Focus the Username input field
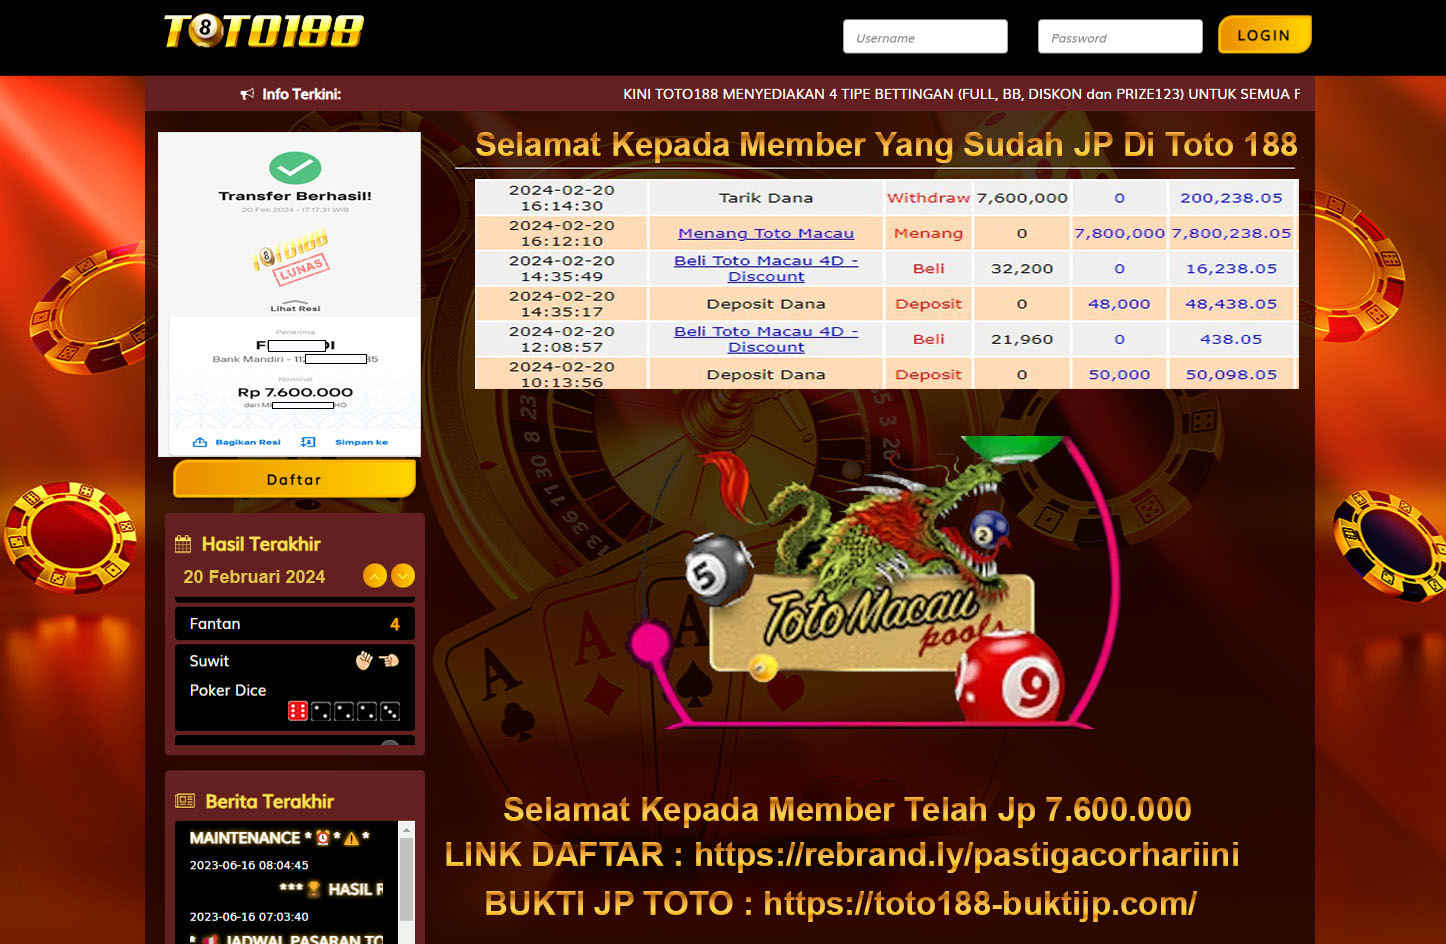1446x944 pixels. pyautogui.click(x=925, y=37)
